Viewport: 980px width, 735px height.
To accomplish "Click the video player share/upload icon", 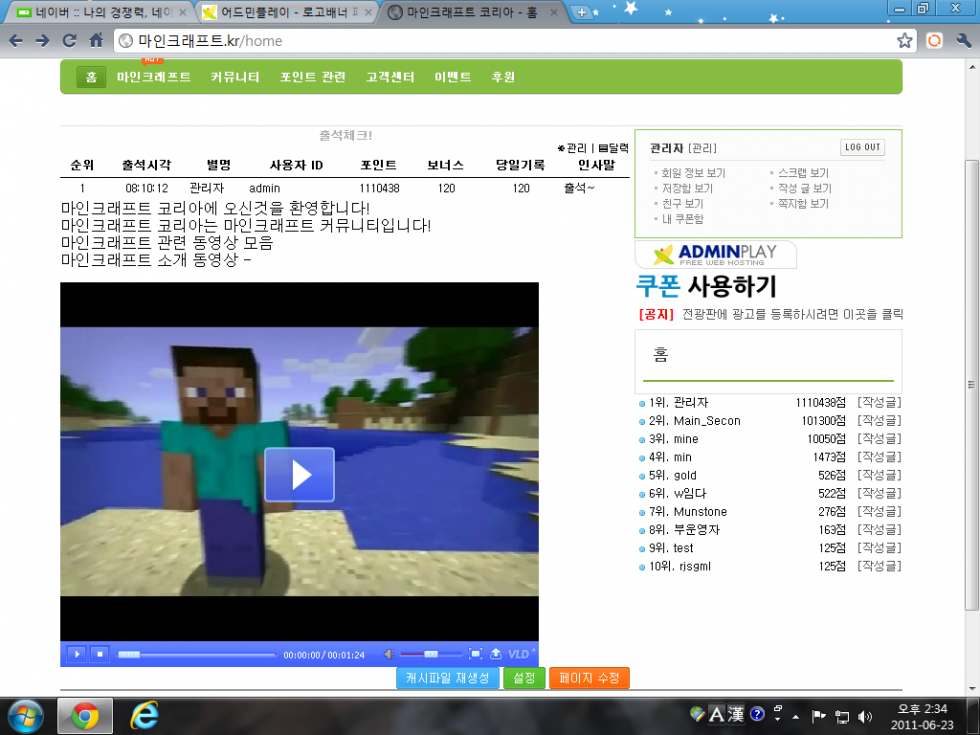I will 496,654.
